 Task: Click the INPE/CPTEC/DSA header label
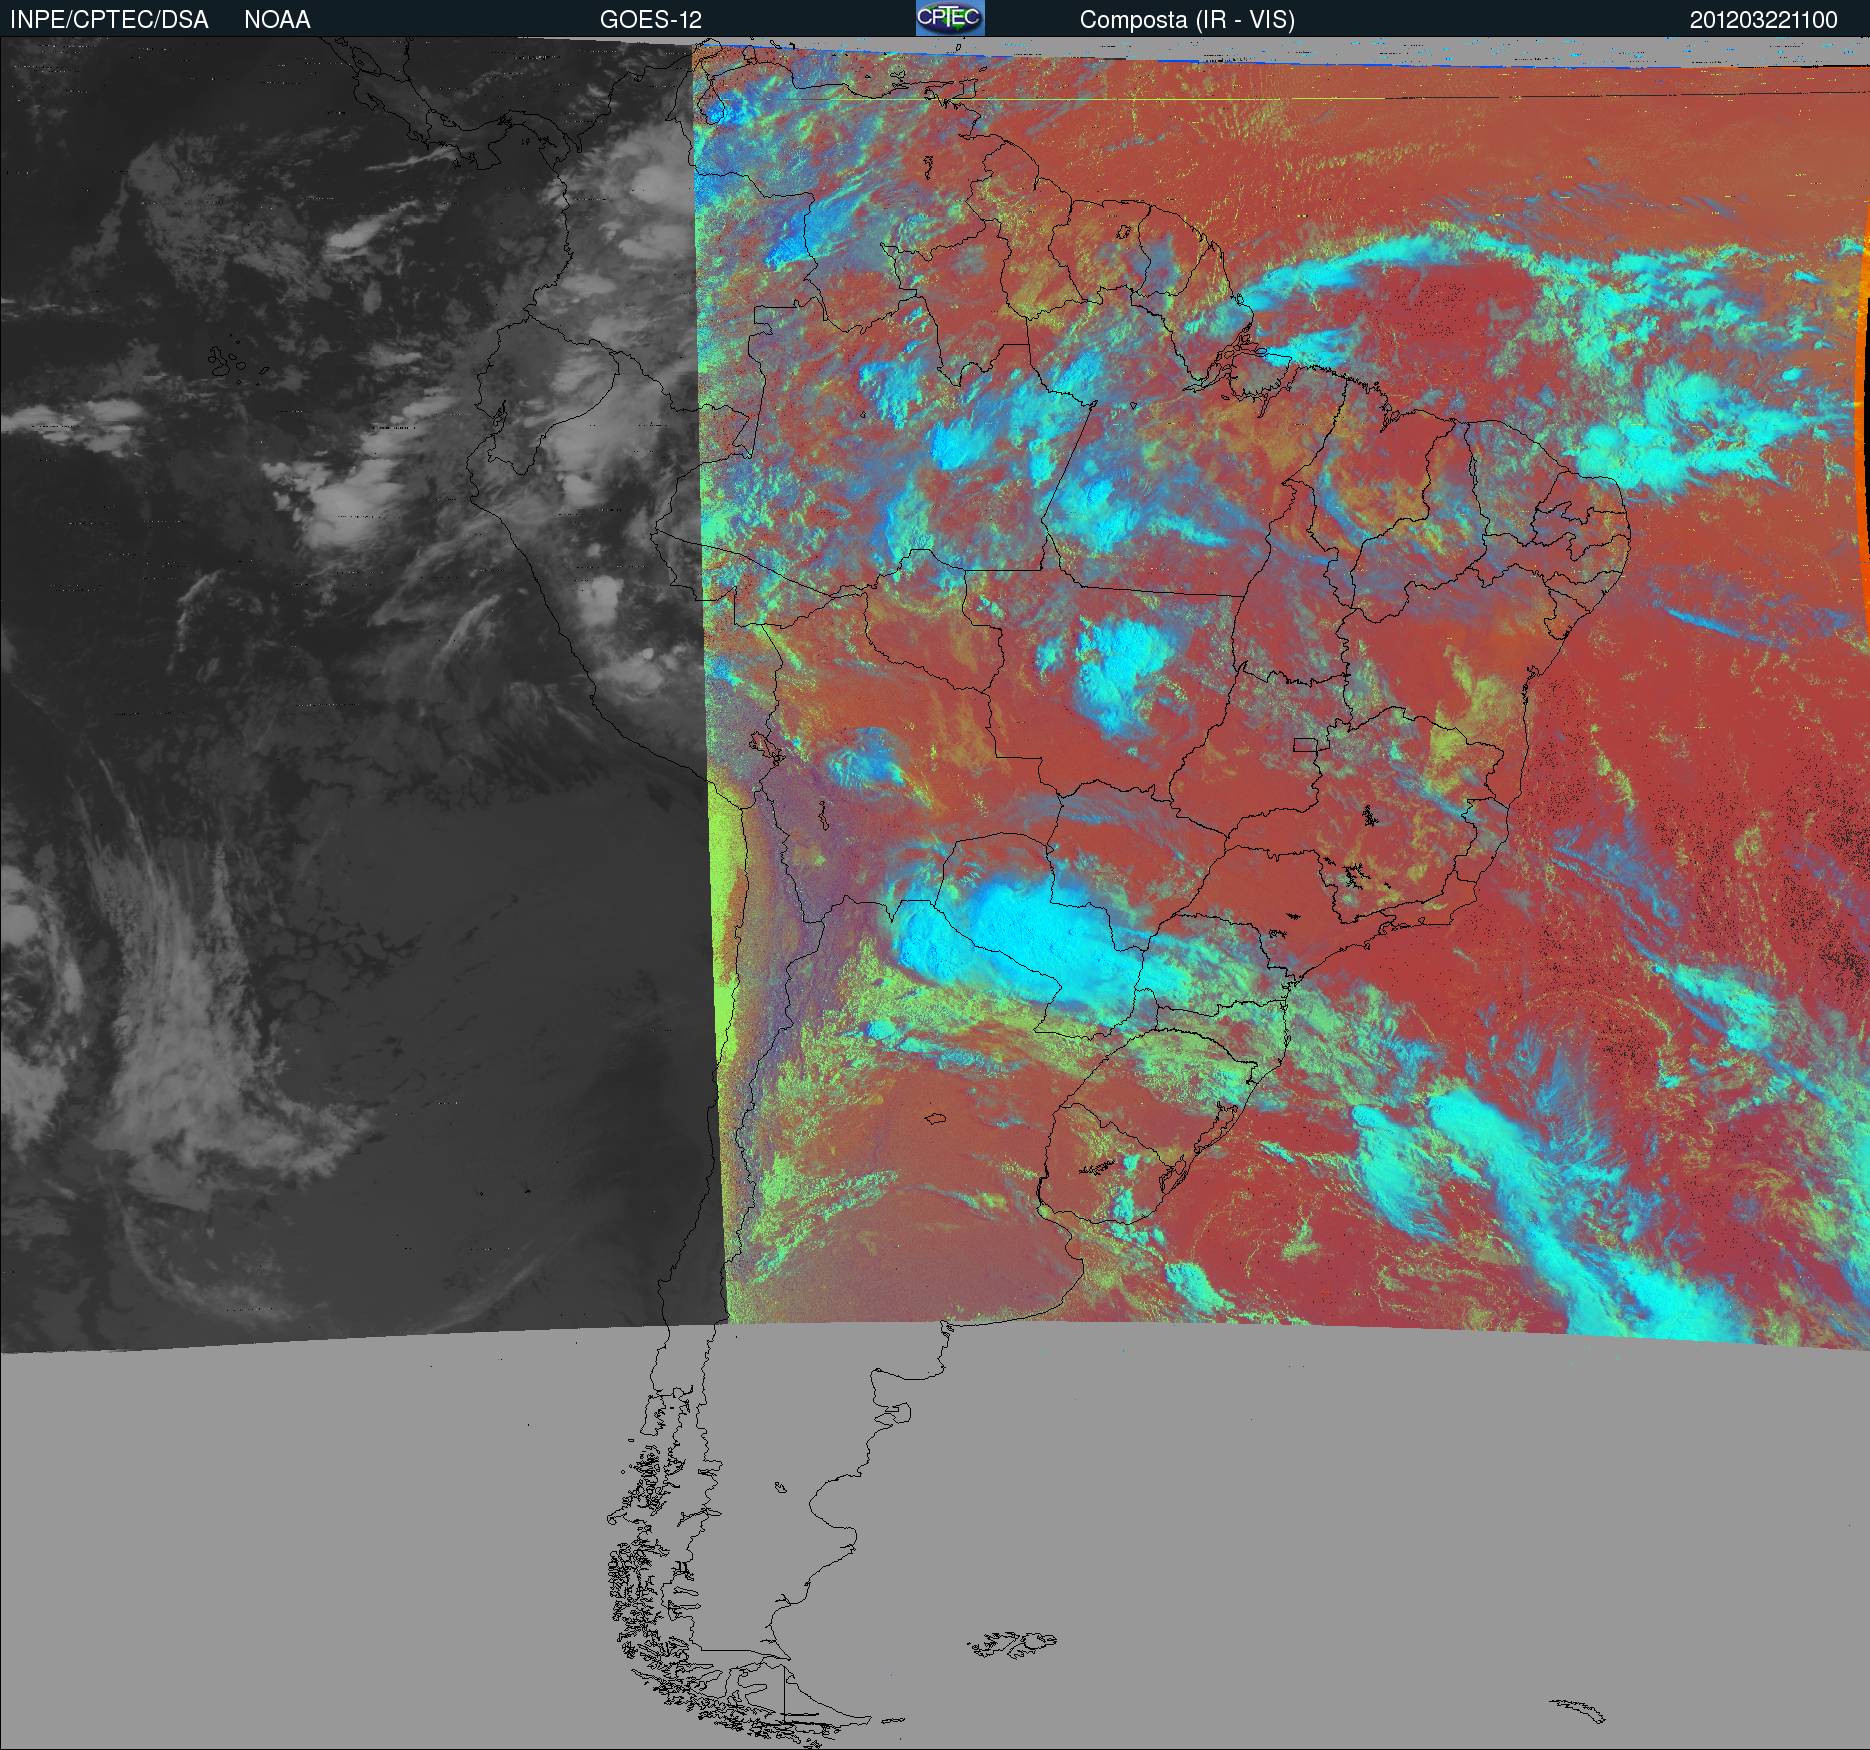coord(109,20)
